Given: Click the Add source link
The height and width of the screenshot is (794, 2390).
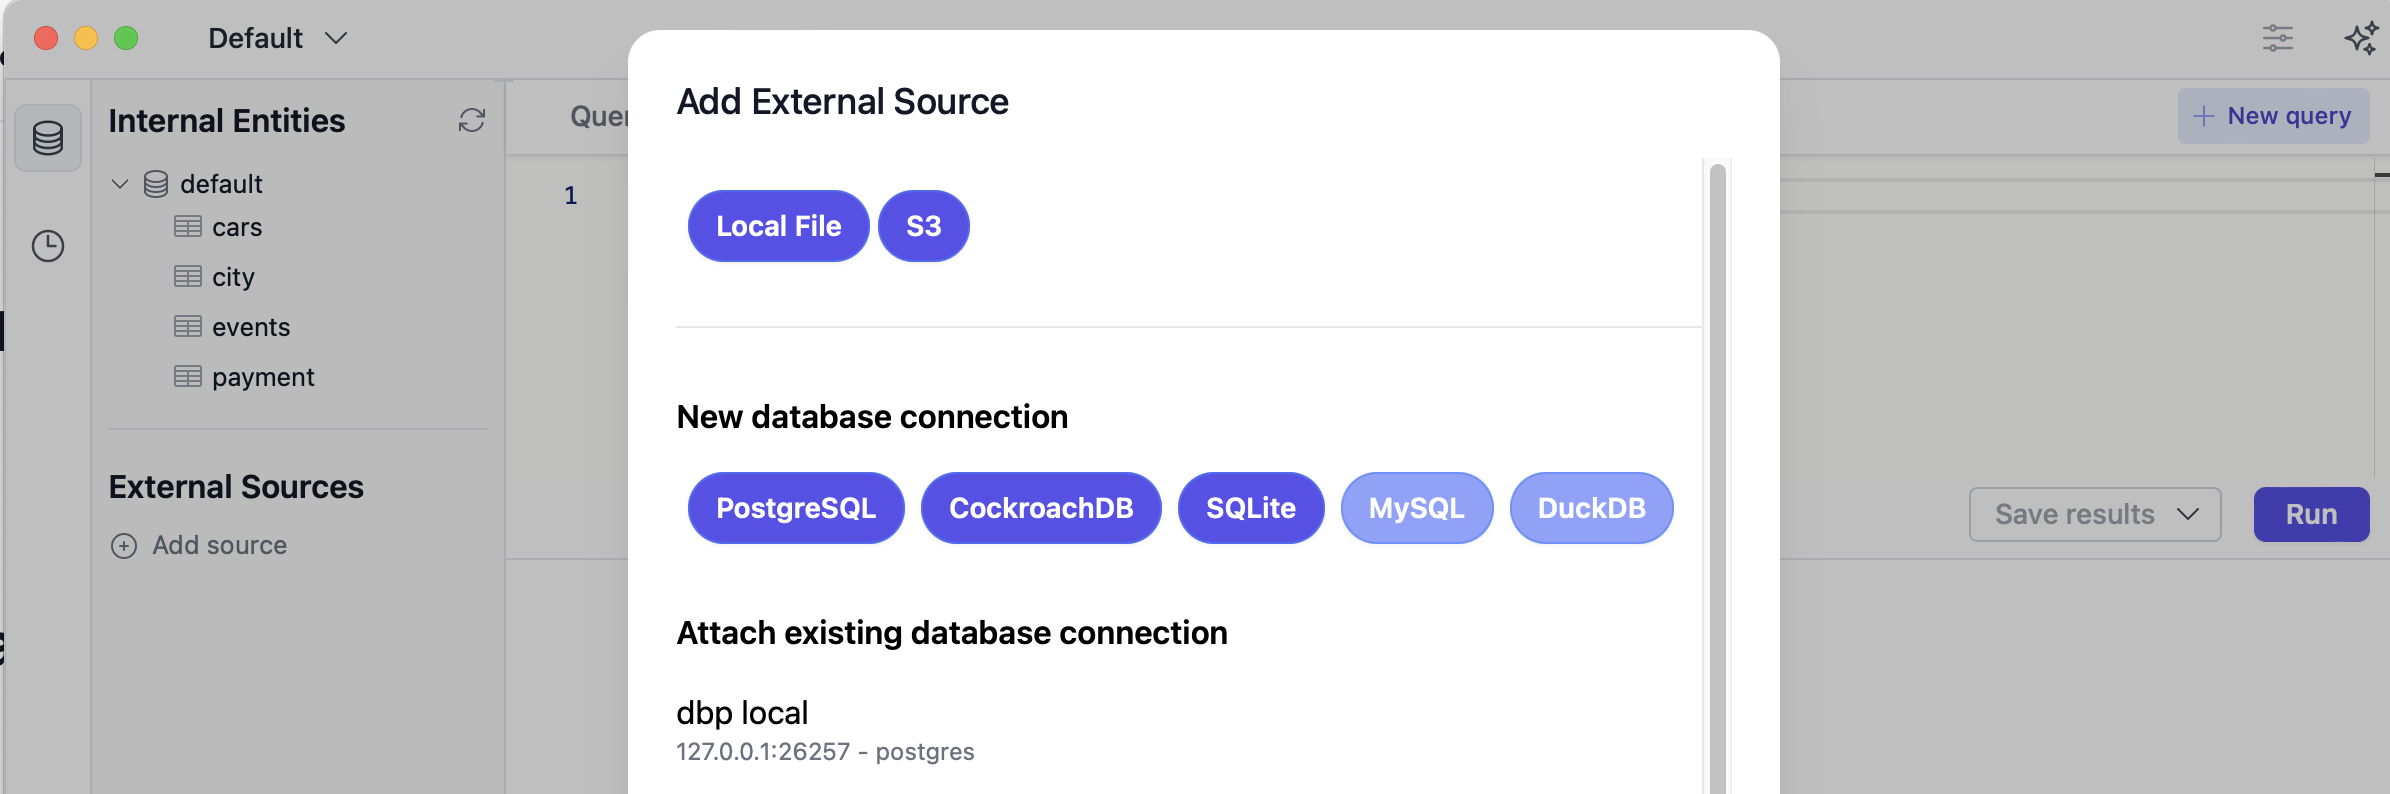Looking at the screenshot, I should click(220, 546).
